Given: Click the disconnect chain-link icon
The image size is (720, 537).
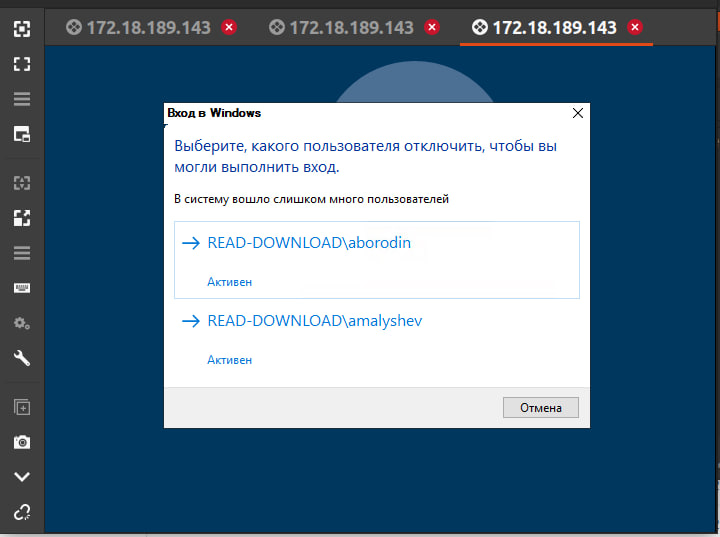Looking at the screenshot, I should (22, 512).
